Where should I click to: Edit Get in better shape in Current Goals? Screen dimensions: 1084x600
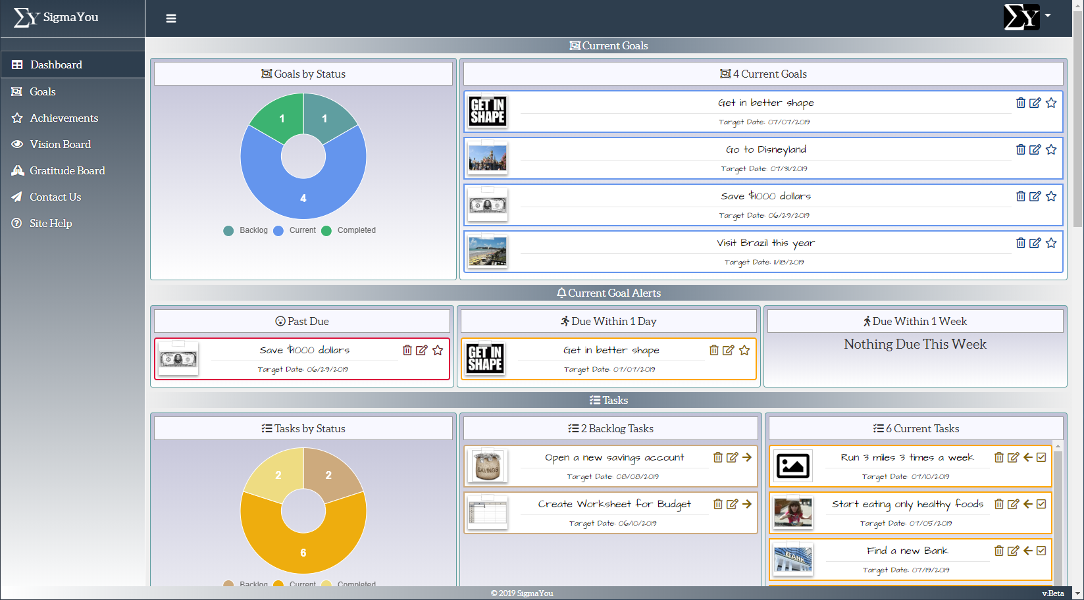tap(1035, 103)
